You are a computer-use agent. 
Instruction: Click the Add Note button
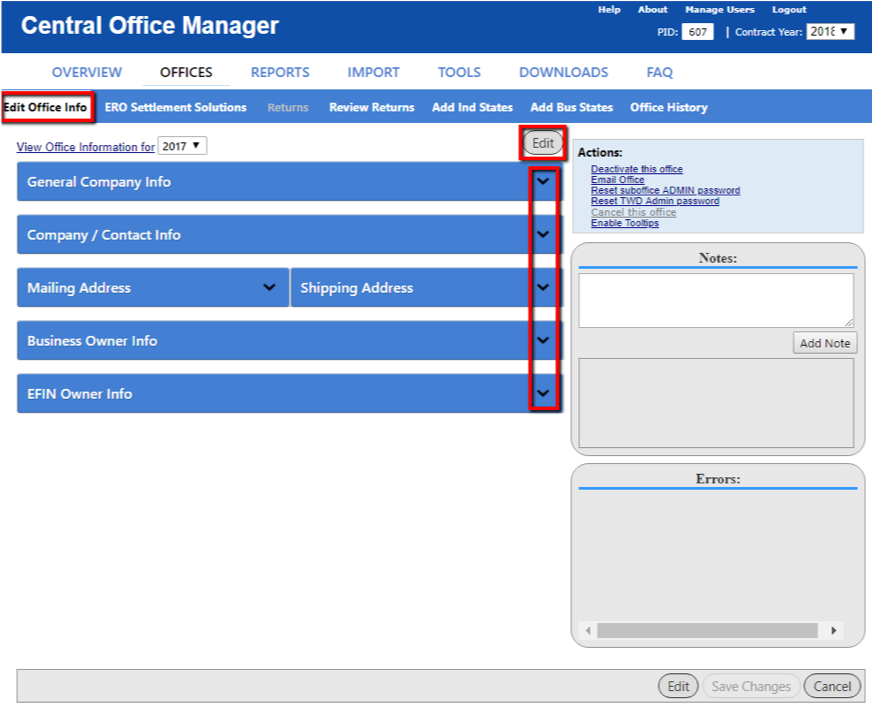[x=825, y=342]
